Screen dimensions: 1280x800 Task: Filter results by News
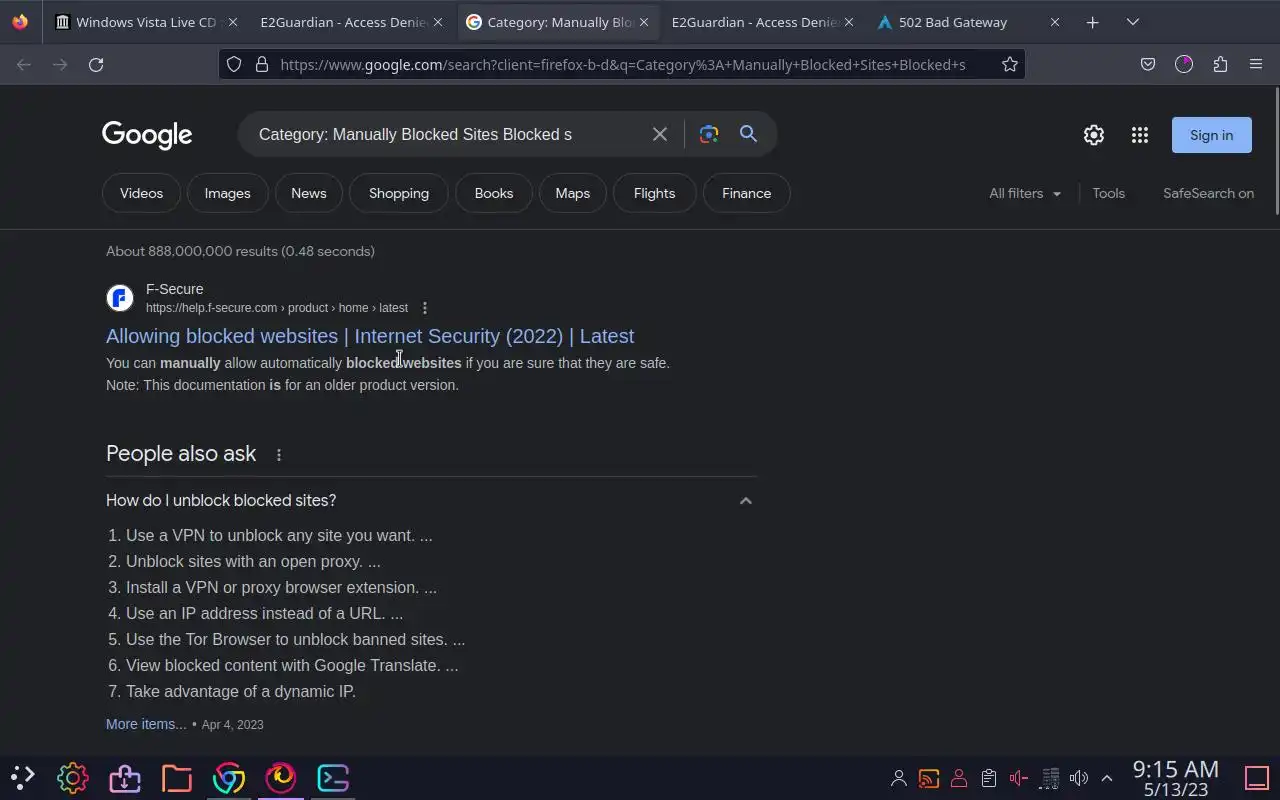[x=309, y=193]
